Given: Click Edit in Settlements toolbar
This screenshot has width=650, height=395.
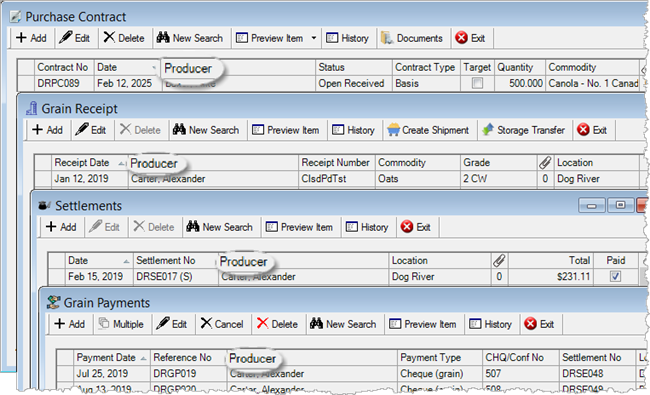Looking at the screenshot, I should tap(104, 227).
